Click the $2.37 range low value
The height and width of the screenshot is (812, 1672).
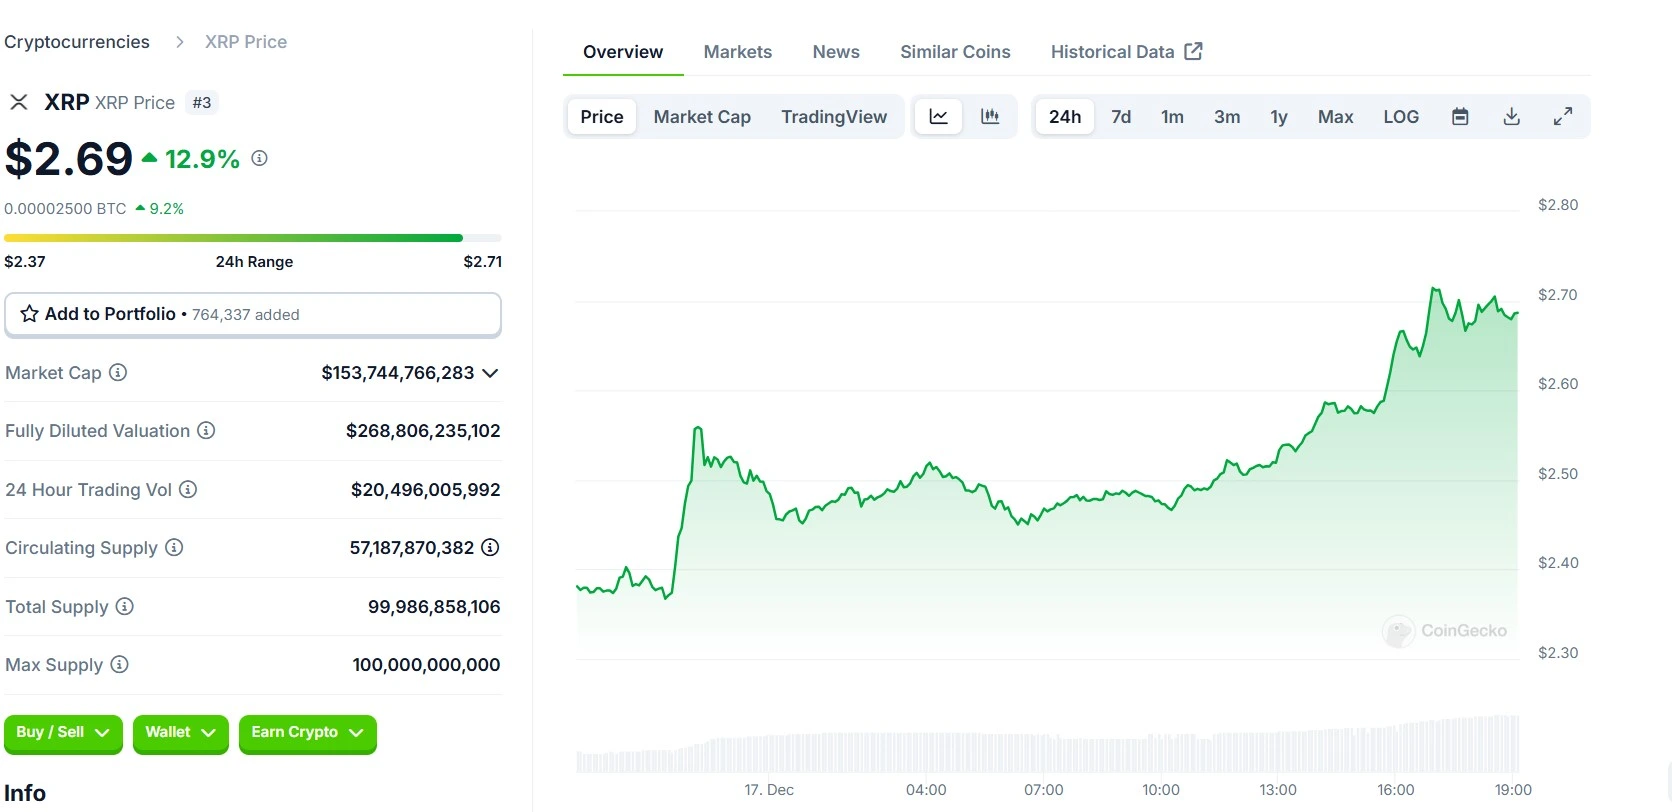(x=25, y=261)
